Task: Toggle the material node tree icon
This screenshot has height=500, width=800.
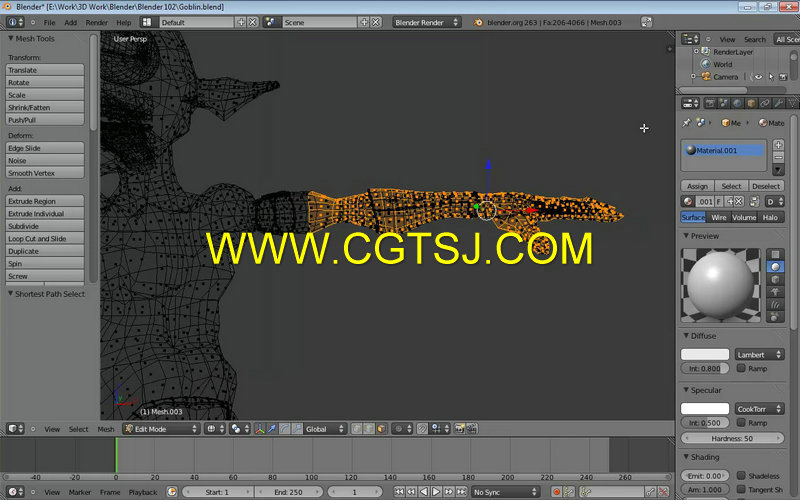Action: coord(755,202)
